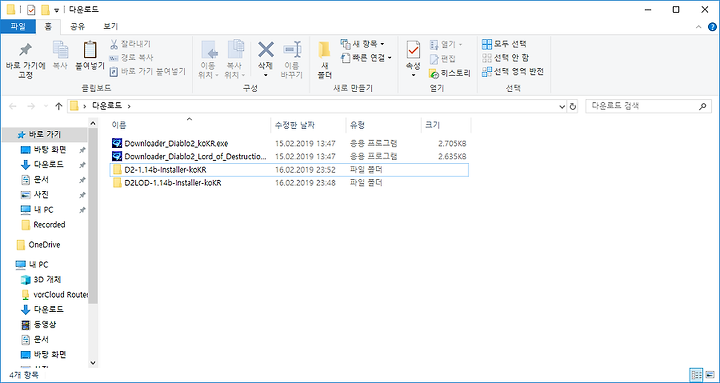
Task: Click the back navigation arrow
Action: tap(13, 106)
